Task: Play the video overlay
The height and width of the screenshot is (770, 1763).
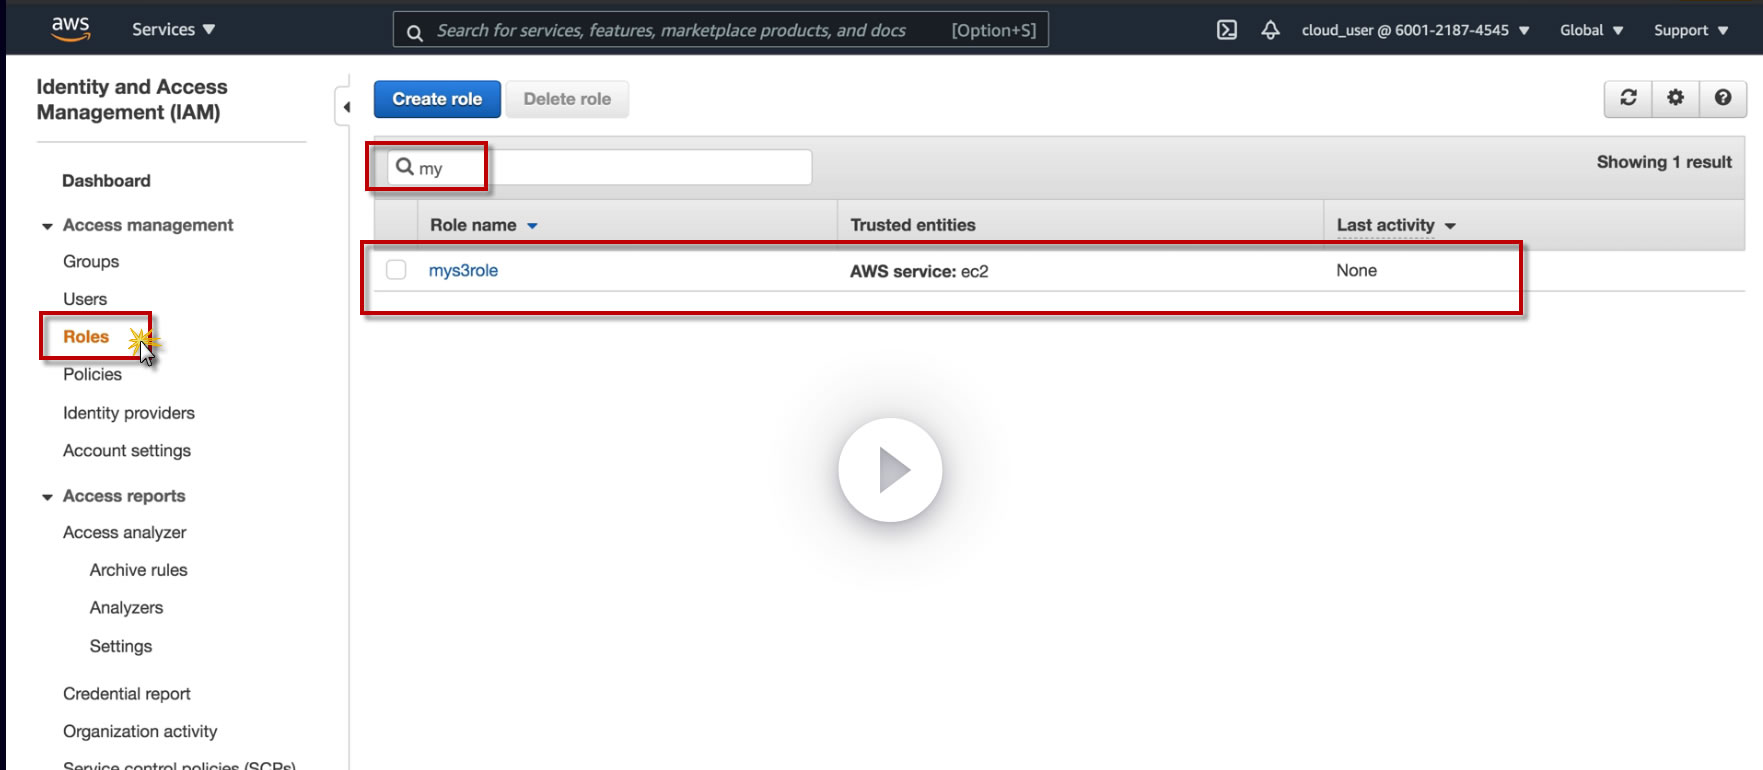Action: pyautogui.click(x=890, y=470)
